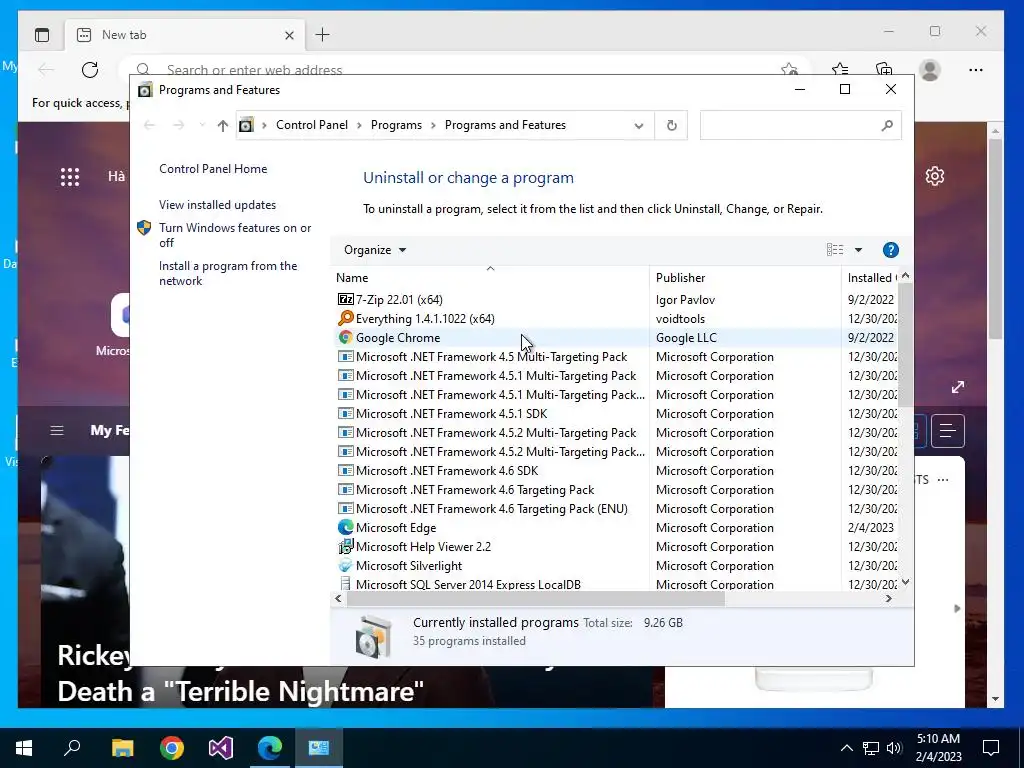Click the Microsoft Edge icon in program list
This screenshot has height=768, width=1024.
[345, 527]
